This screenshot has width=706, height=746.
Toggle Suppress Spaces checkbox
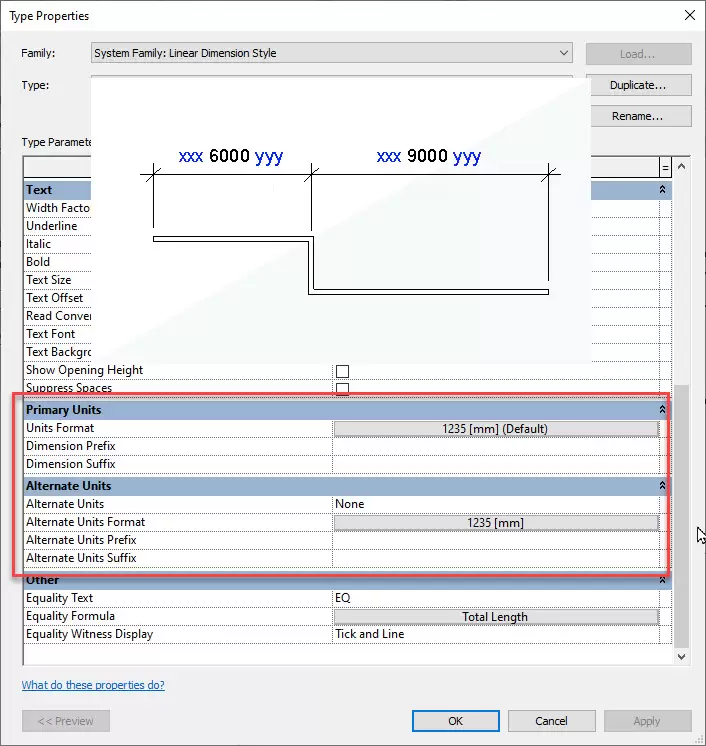click(x=342, y=388)
